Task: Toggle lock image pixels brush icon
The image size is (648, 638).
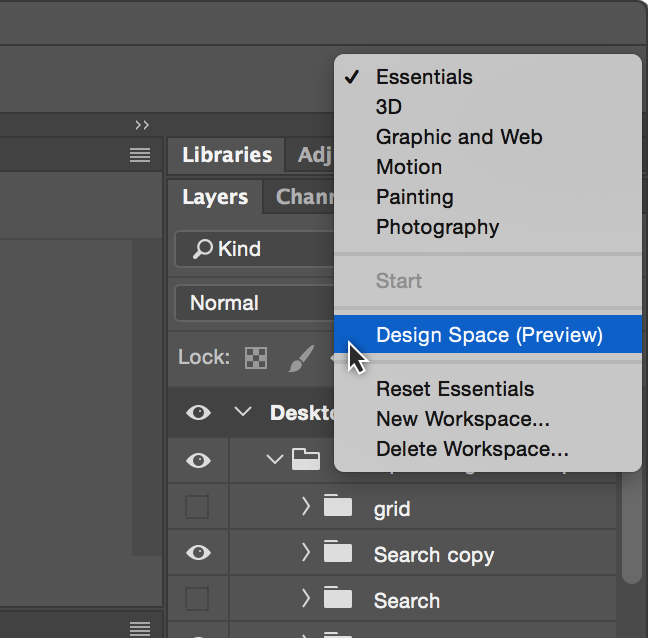Action: (301, 358)
